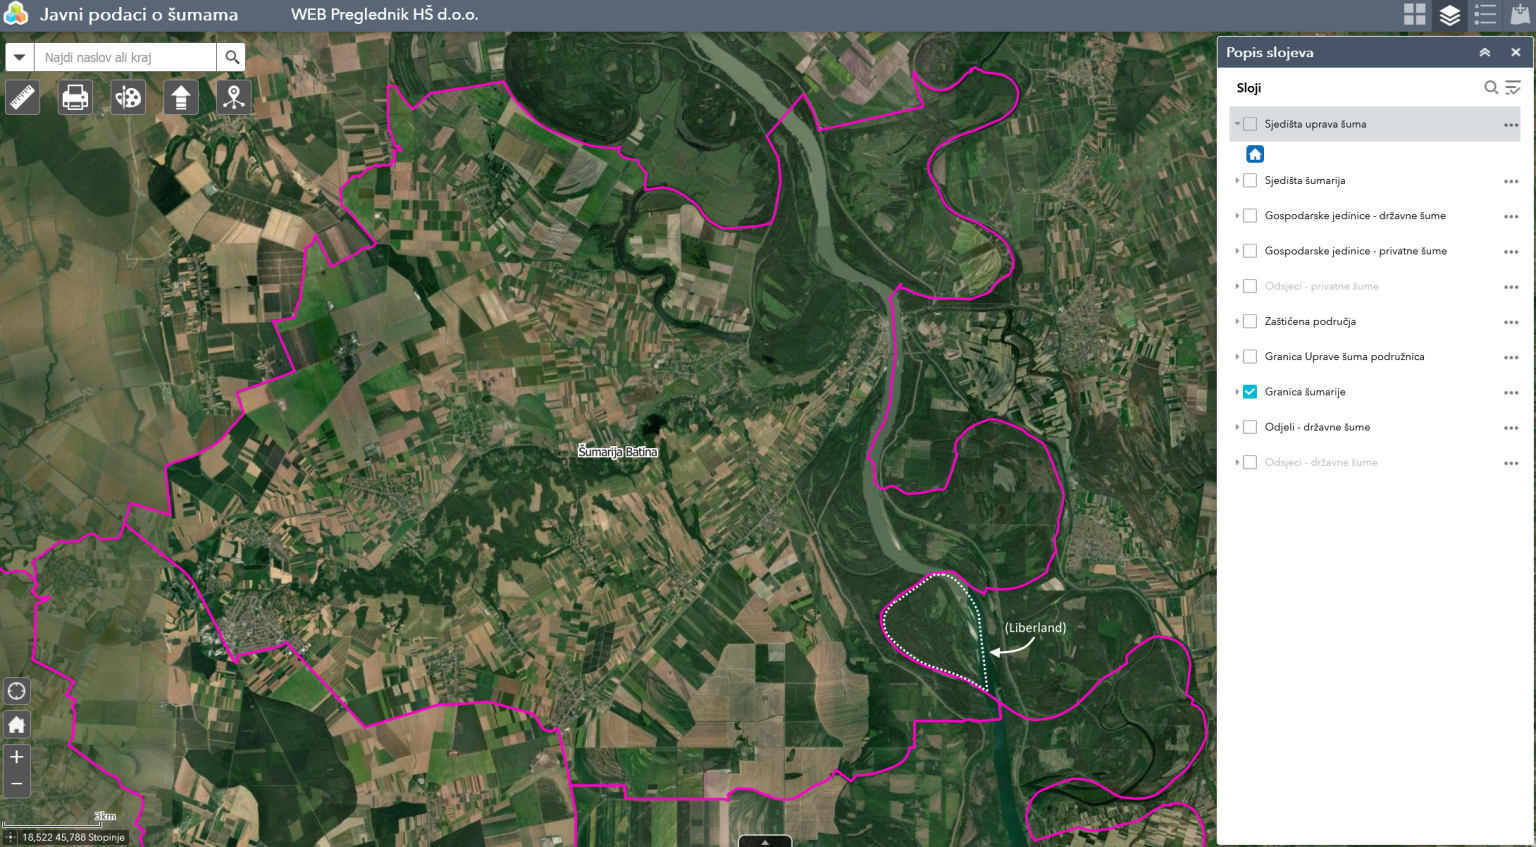Collapse the Sjedišta uprava šuma layer
The image size is (1536, 847).
coord(1238,123)
